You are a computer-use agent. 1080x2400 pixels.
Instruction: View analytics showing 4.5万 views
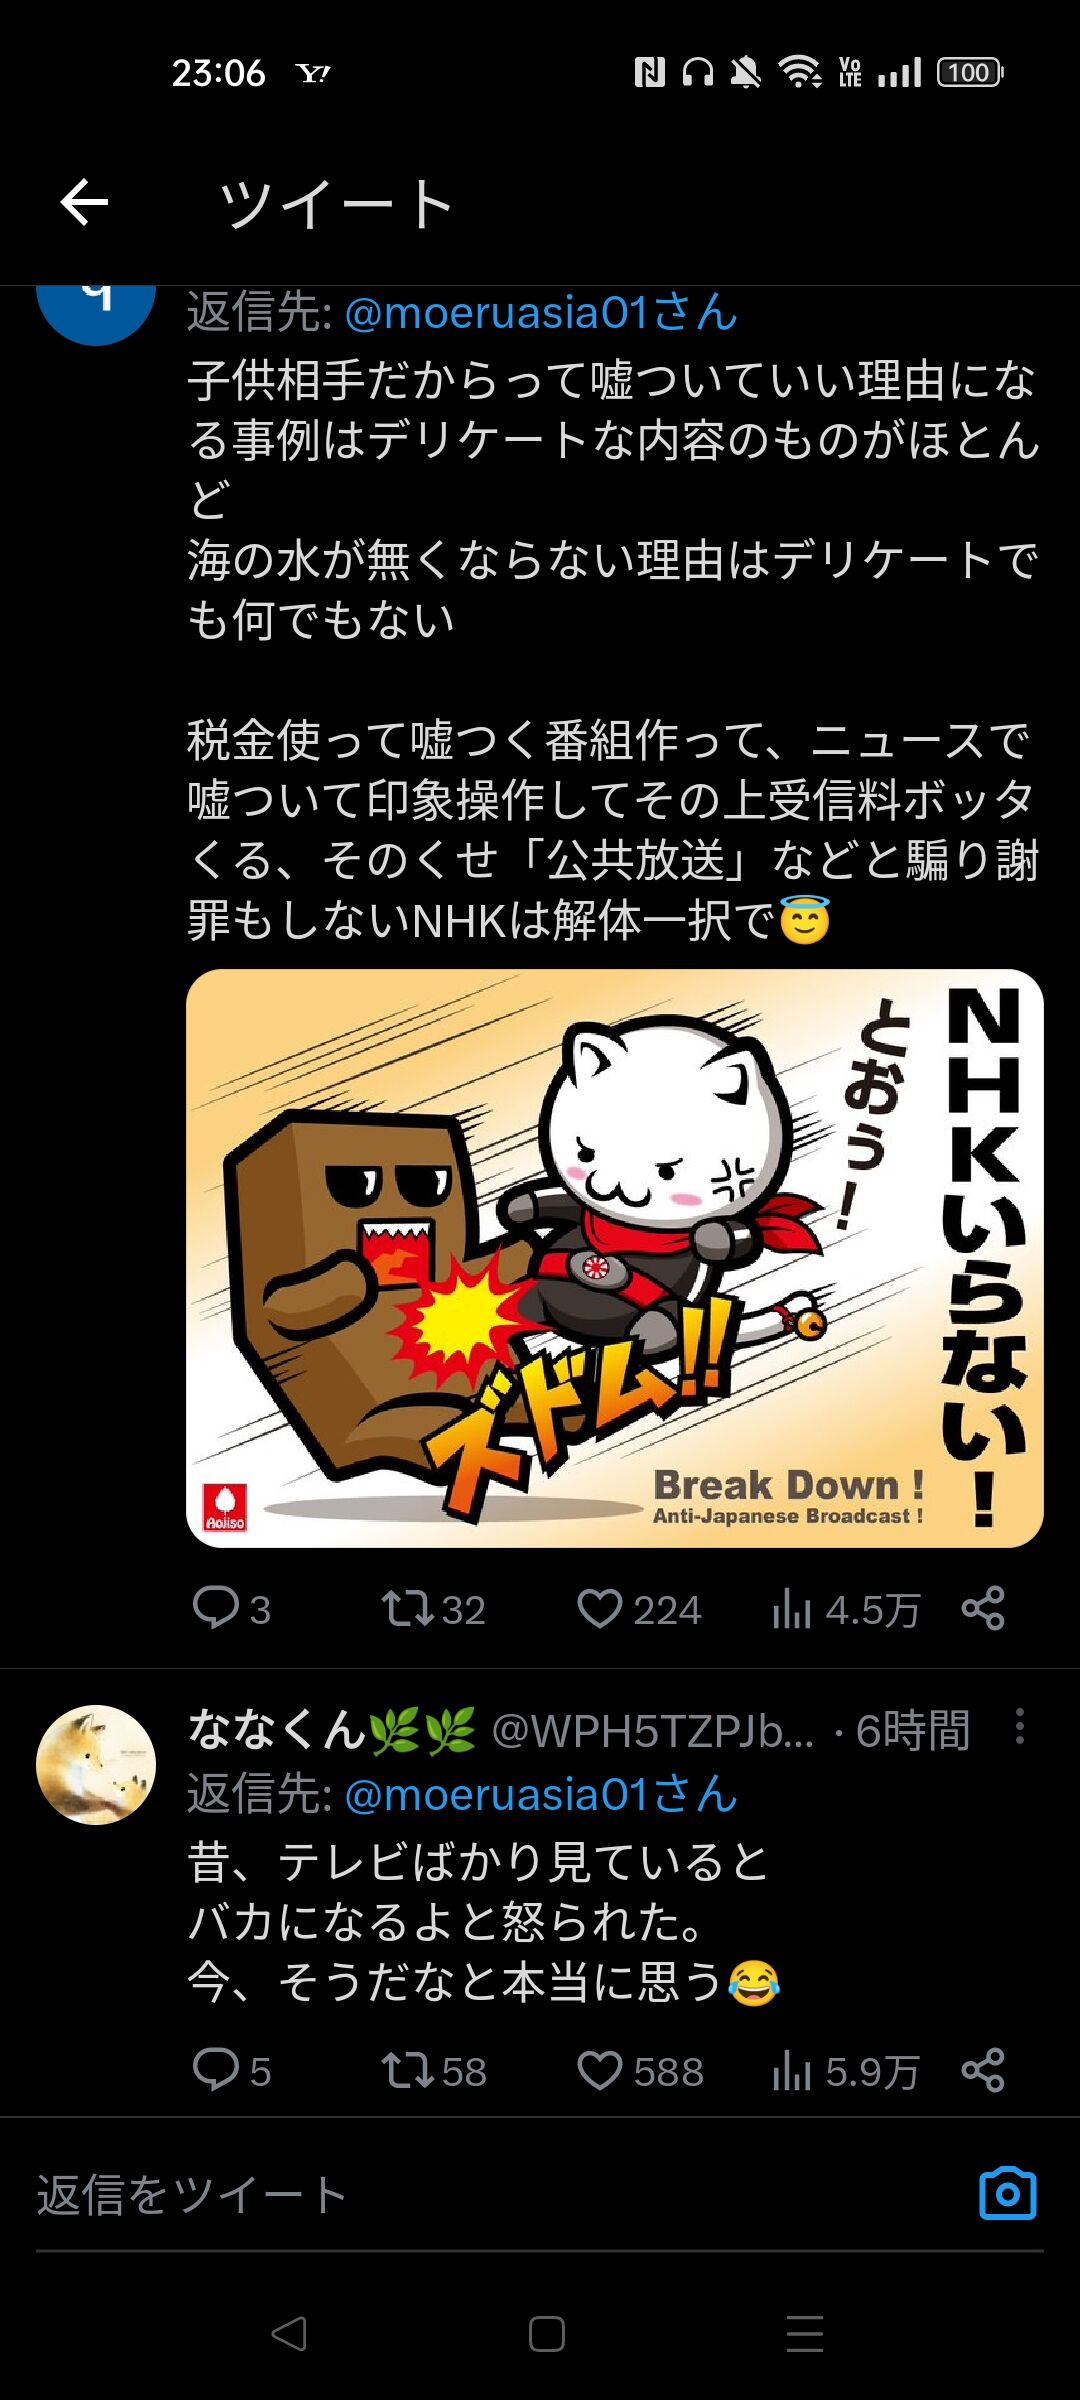(845, 1609)
